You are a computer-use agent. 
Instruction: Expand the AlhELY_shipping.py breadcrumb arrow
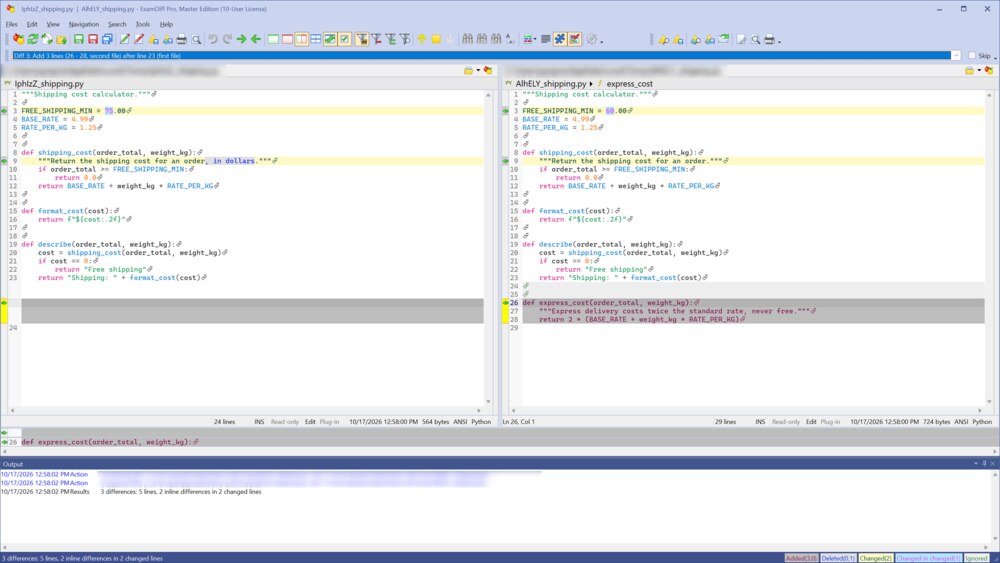click(591, 84)
